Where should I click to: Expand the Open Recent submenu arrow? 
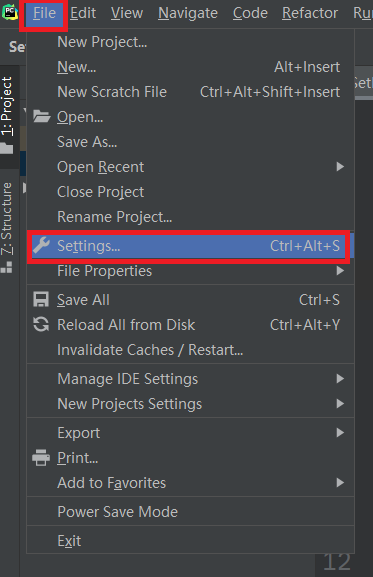pyautogui.click(x=340, y=167)
